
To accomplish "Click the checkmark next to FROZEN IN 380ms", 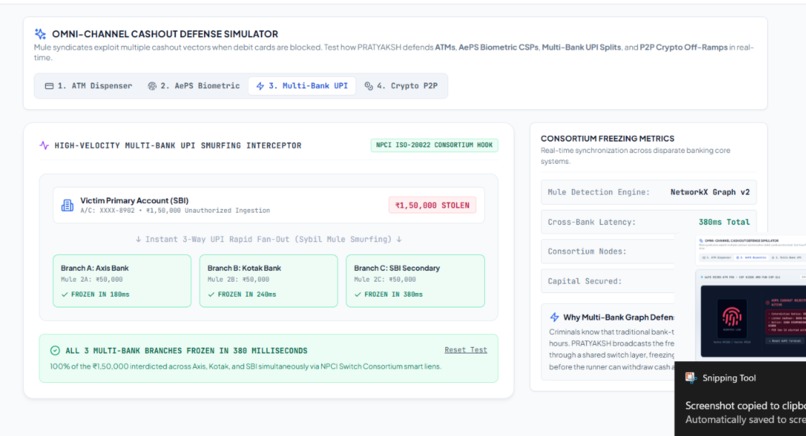I will [358, 295].
